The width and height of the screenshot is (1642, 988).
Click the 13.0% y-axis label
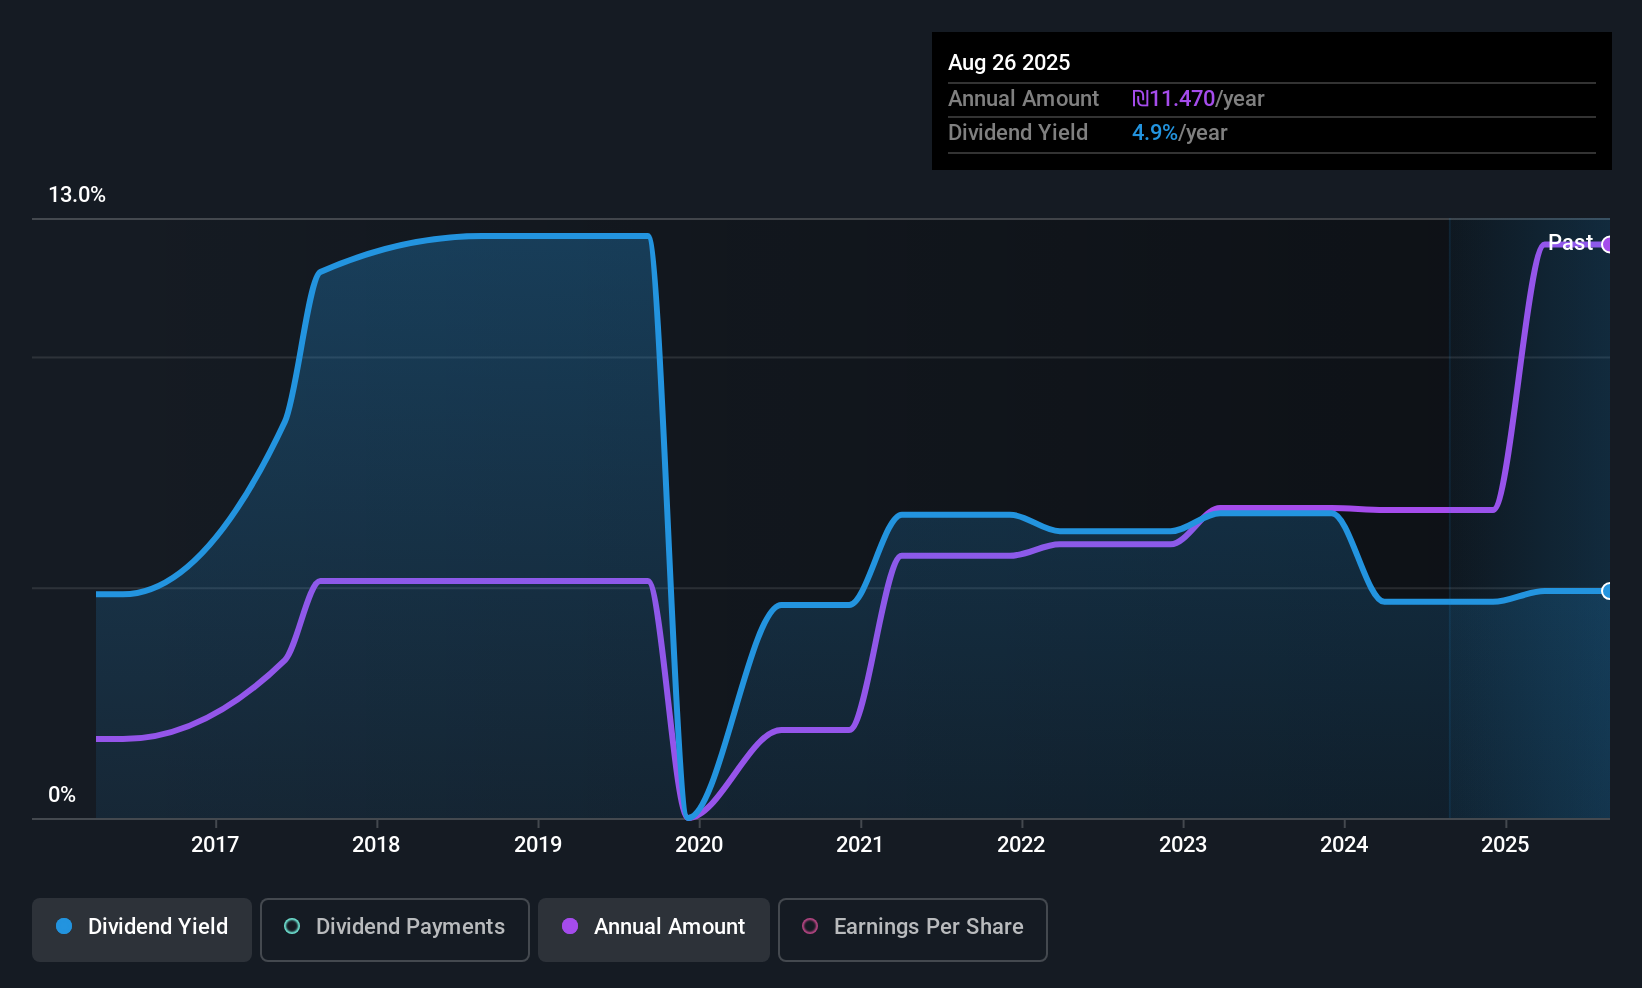point(77,195)
